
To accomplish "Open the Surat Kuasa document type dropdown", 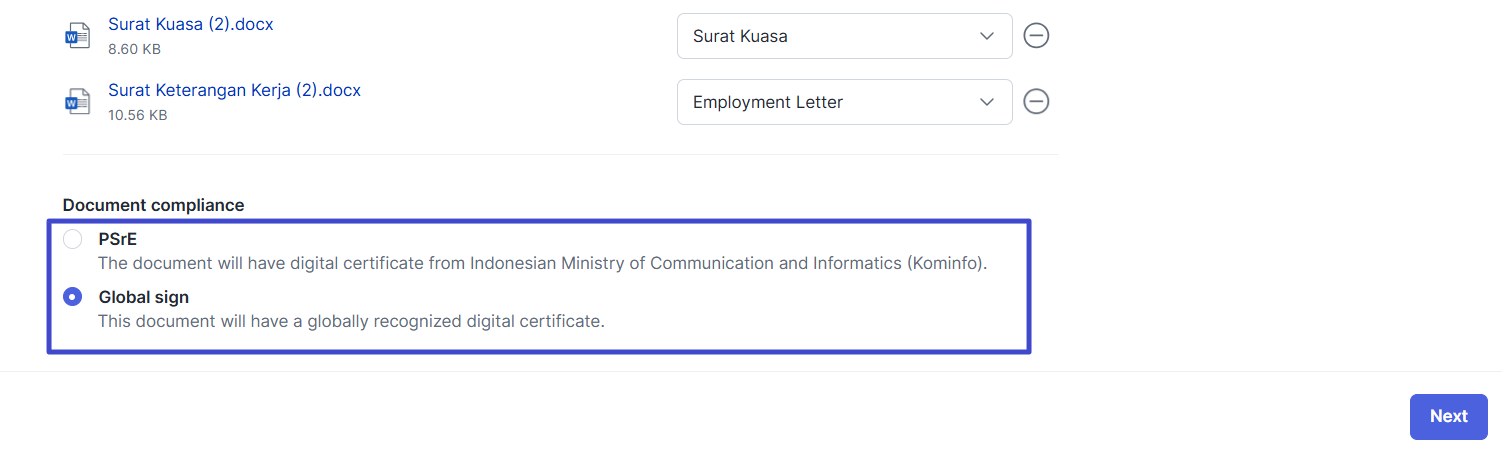I will tap(845, 36).
